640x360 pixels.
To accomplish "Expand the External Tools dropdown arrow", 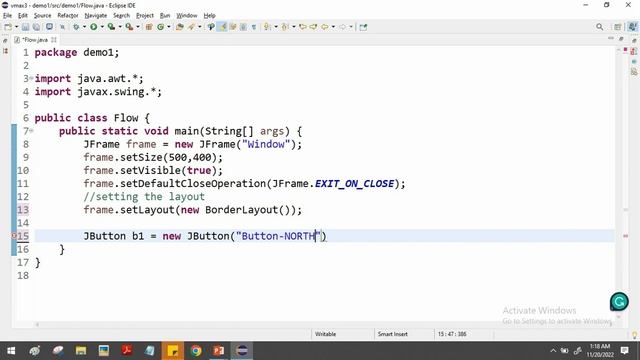I will pyautogui.click(x=138, y=27).
